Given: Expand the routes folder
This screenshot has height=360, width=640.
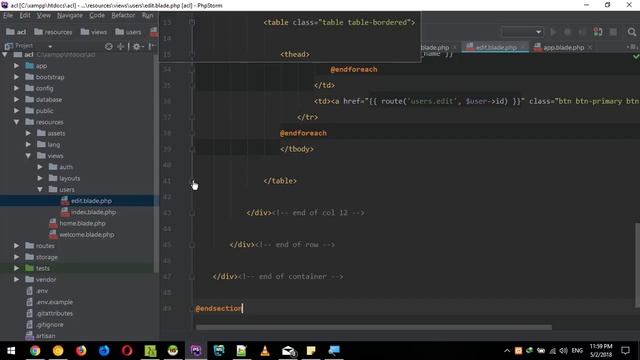Looking at the screenshot, I should coord(17,246).
